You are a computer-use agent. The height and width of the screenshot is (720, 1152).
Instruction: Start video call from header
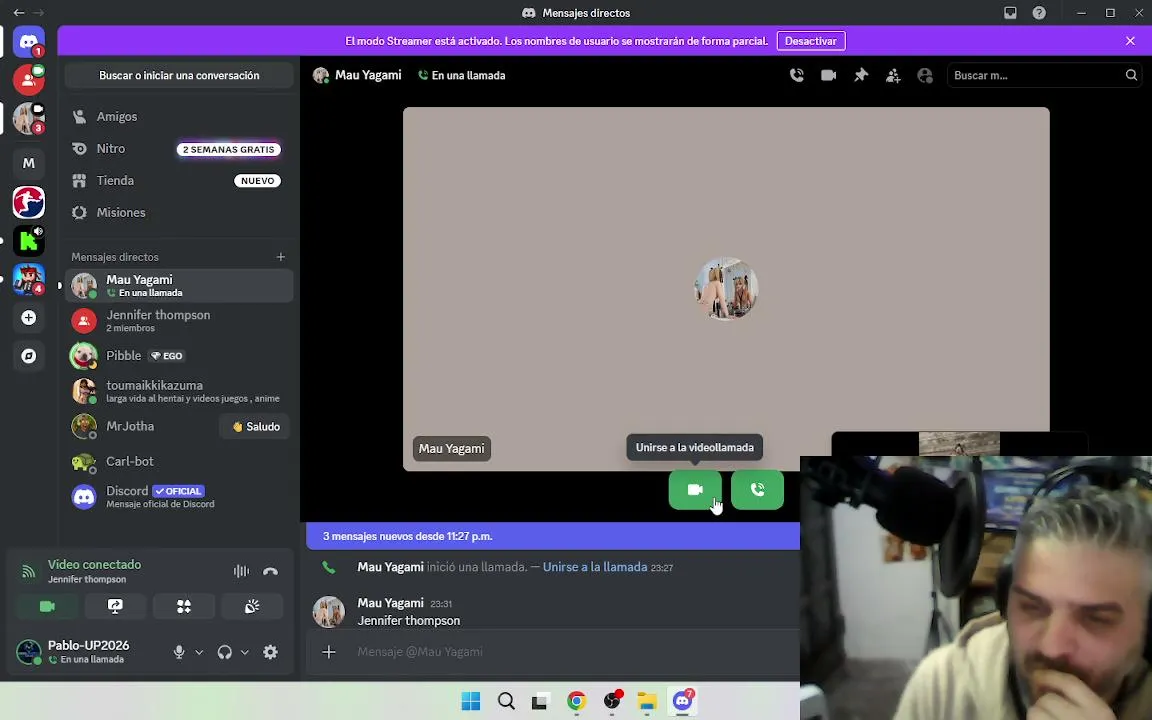(829, 75)
